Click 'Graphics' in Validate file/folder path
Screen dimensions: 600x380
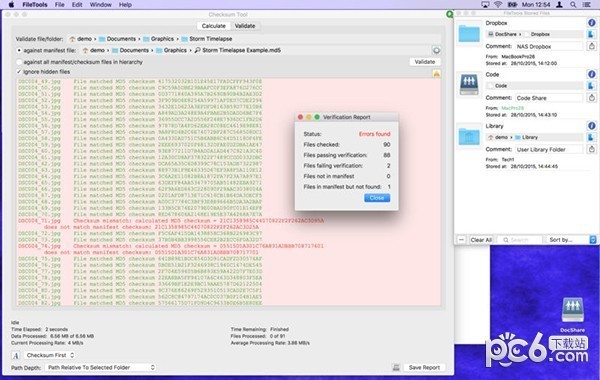pos(158,39)
